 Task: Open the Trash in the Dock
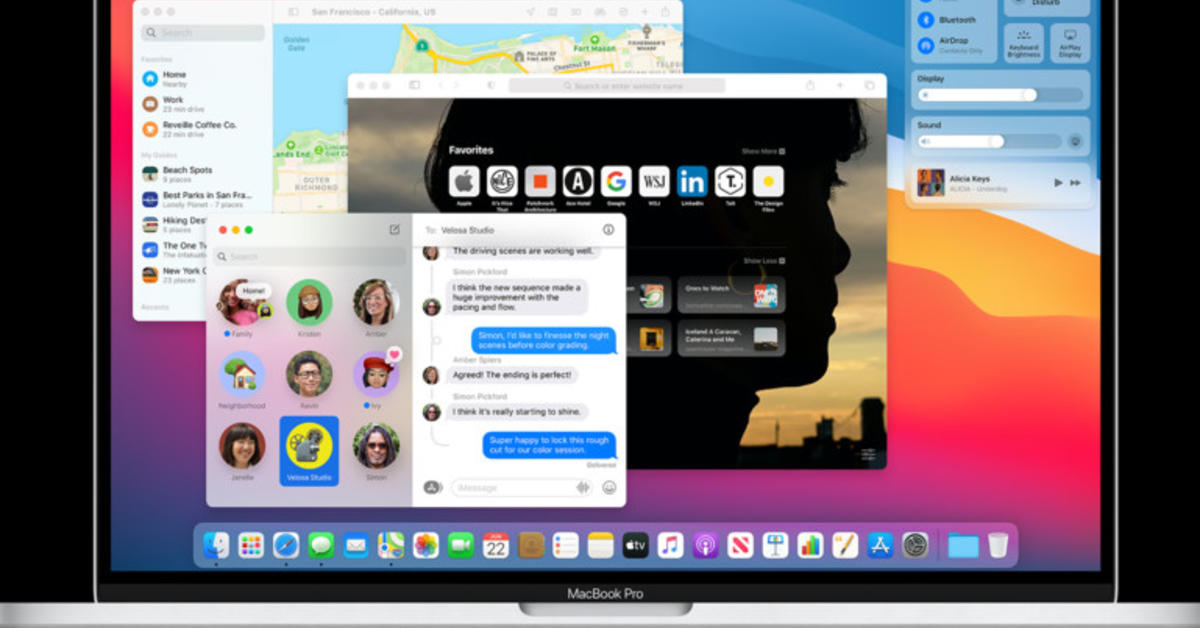point(998,545)
